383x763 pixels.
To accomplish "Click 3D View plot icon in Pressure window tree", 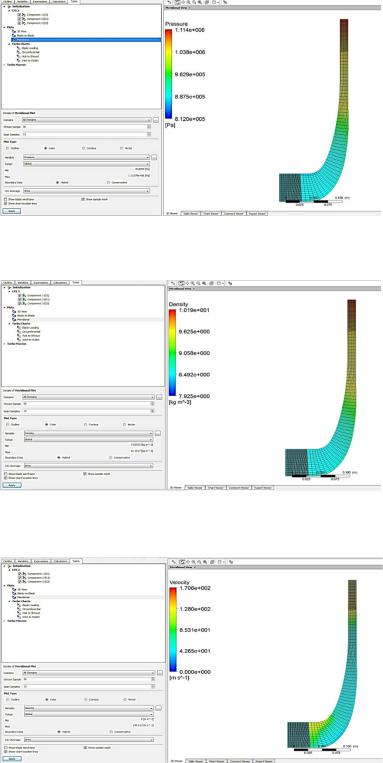I will pyautogui.click(x=15, y=31).
